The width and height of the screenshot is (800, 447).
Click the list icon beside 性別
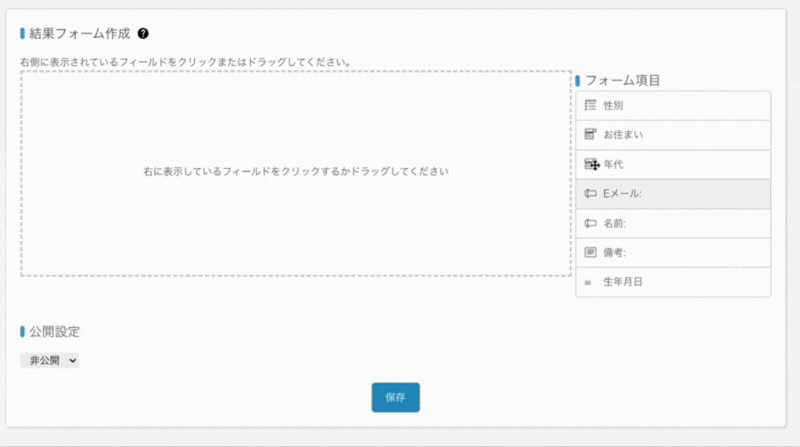point(590,106)
